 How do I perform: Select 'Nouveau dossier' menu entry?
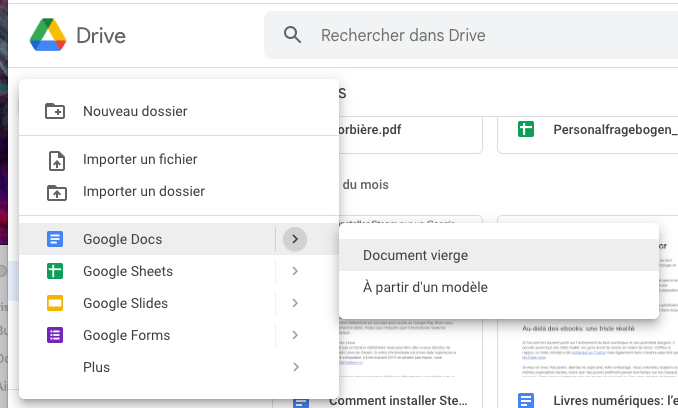pos(179,111)
